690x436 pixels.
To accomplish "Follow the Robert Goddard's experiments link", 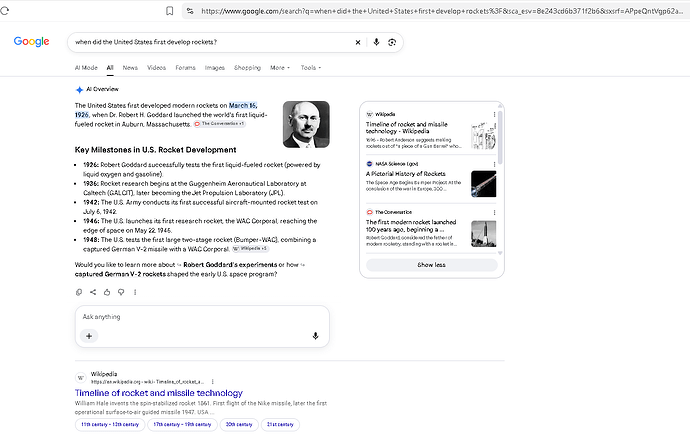I will (230, 265).
